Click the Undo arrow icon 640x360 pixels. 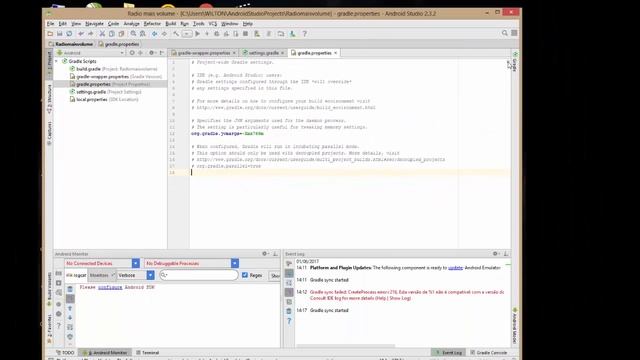pyautogui.click(x=81, y=34)
